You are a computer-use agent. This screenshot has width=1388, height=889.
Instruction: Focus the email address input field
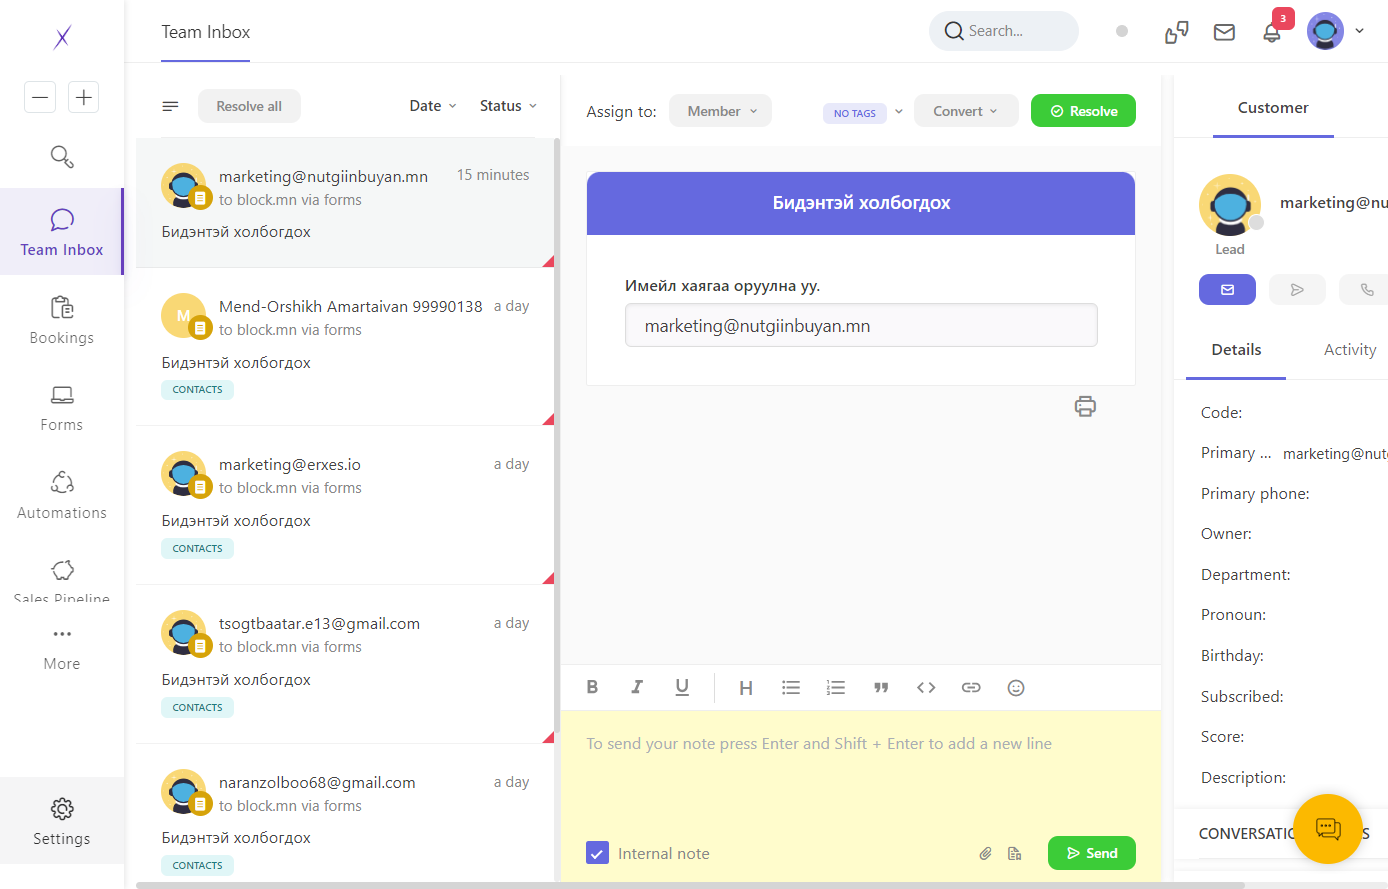(x=861, y=325)
